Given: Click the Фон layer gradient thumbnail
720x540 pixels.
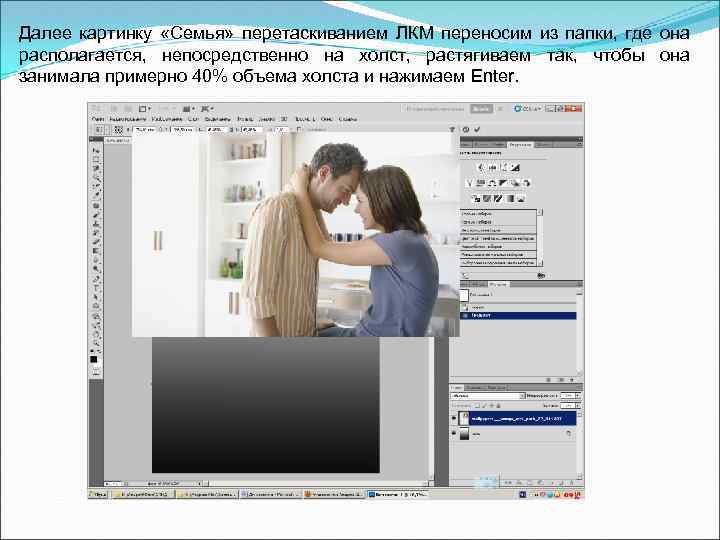Looking at the screenshot, I should click(x=464, y=433).
